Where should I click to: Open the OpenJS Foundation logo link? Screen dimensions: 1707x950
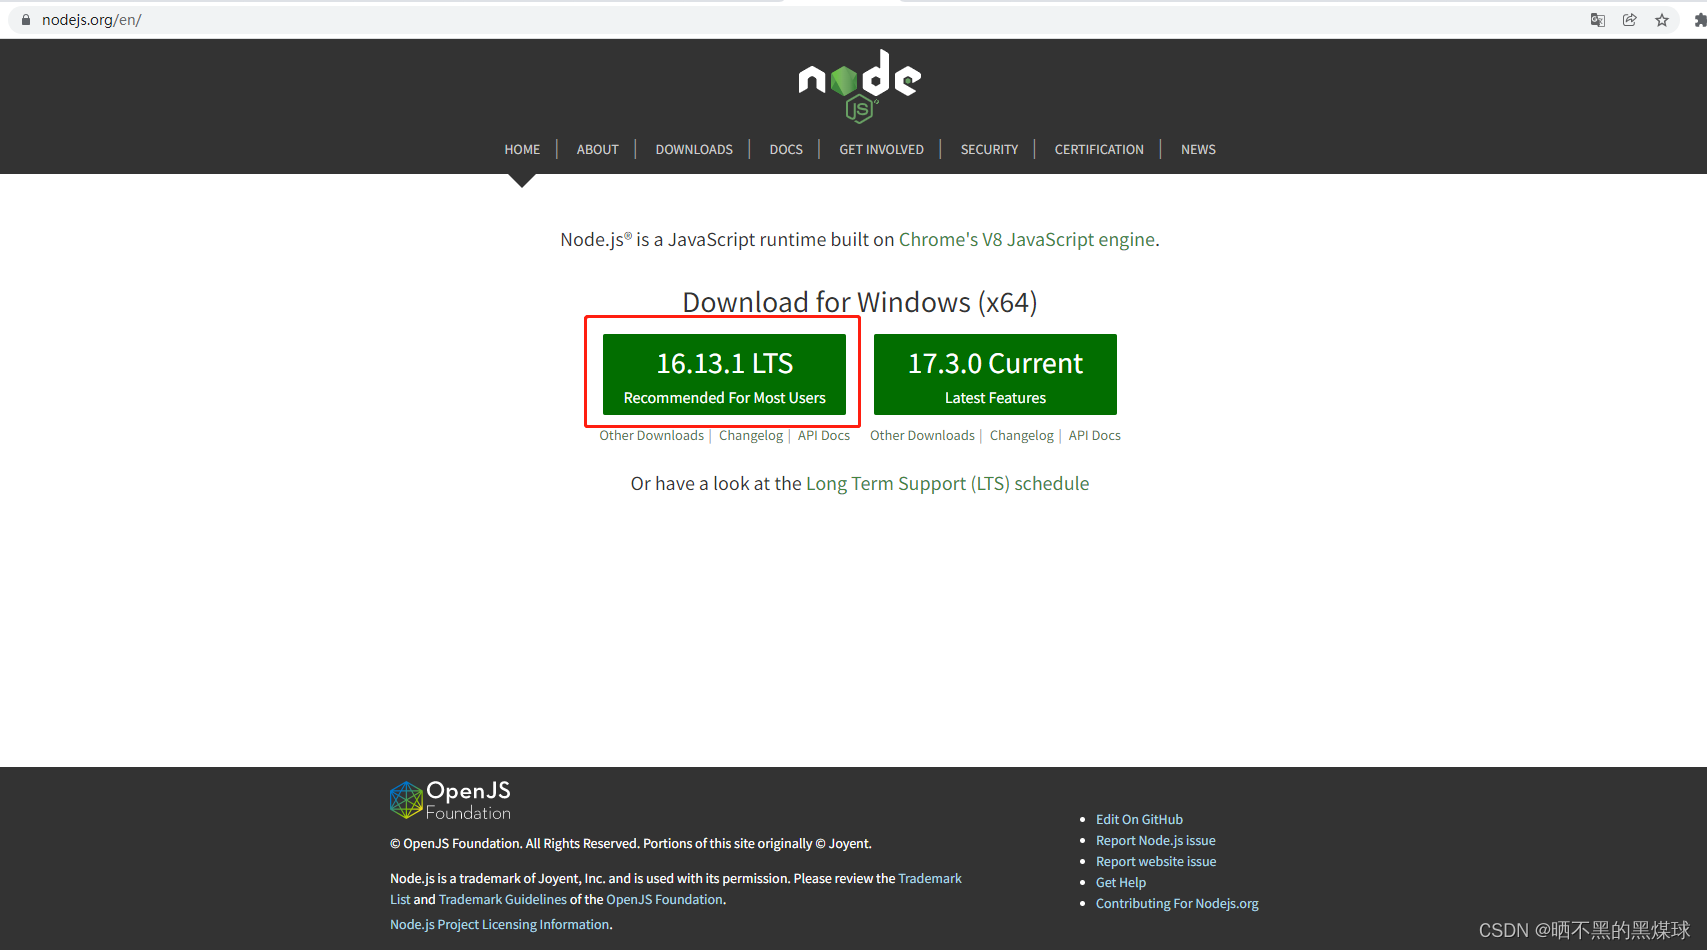pyautogui.click(x=450, y=800)
